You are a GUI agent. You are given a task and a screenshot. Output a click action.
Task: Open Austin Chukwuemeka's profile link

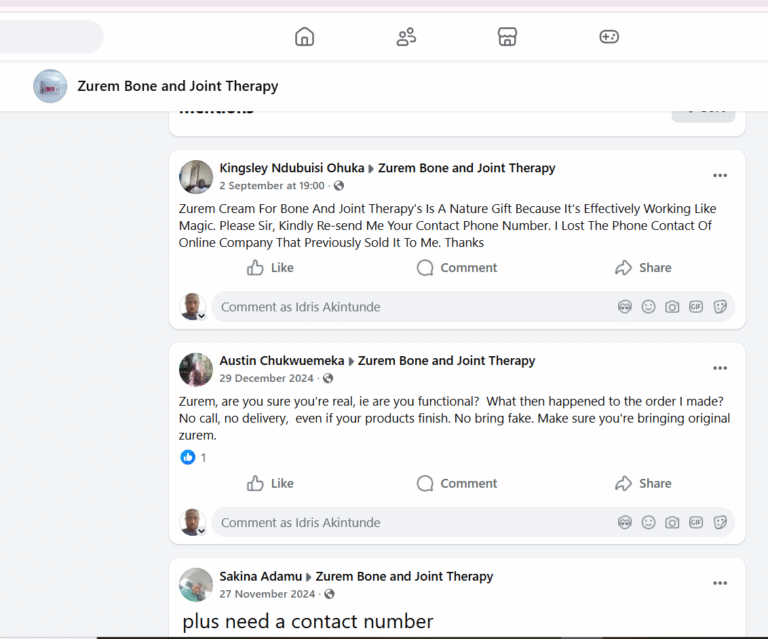tap(281, 361)
